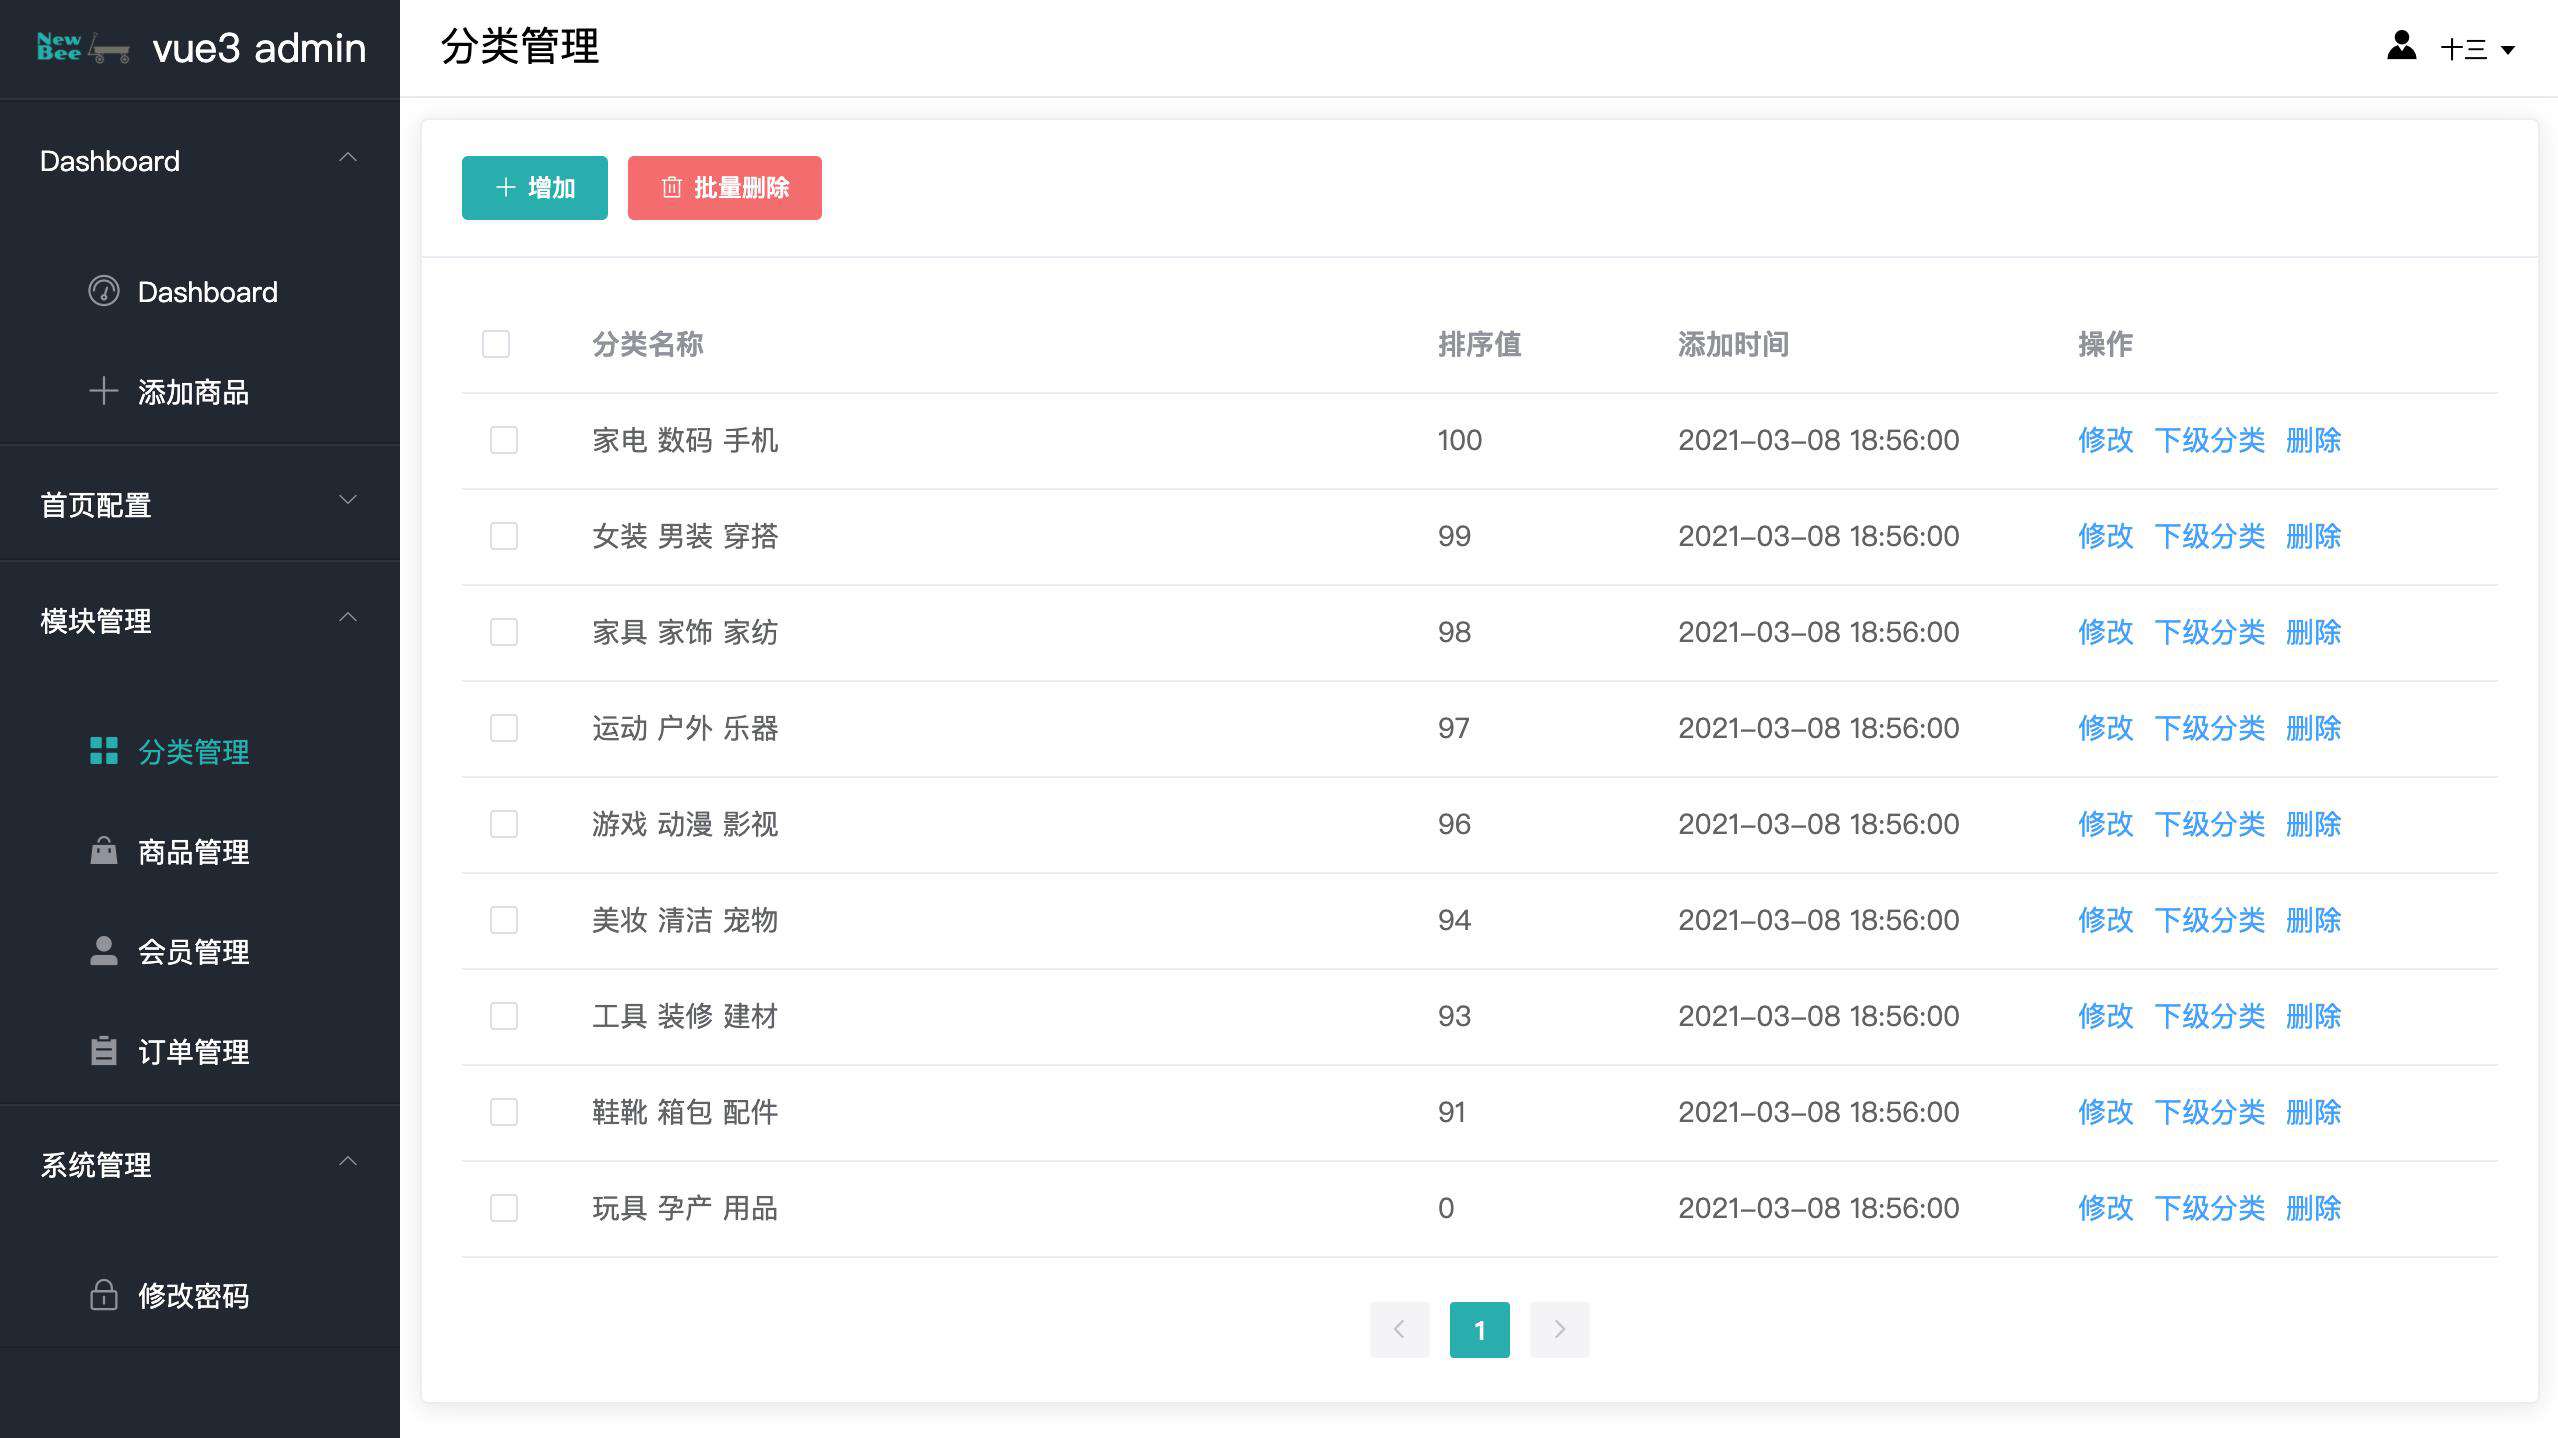The width and height of the screenshot is (2558, 1438).
Task: Click the plus icon in 增加 button
Action: 506,188
